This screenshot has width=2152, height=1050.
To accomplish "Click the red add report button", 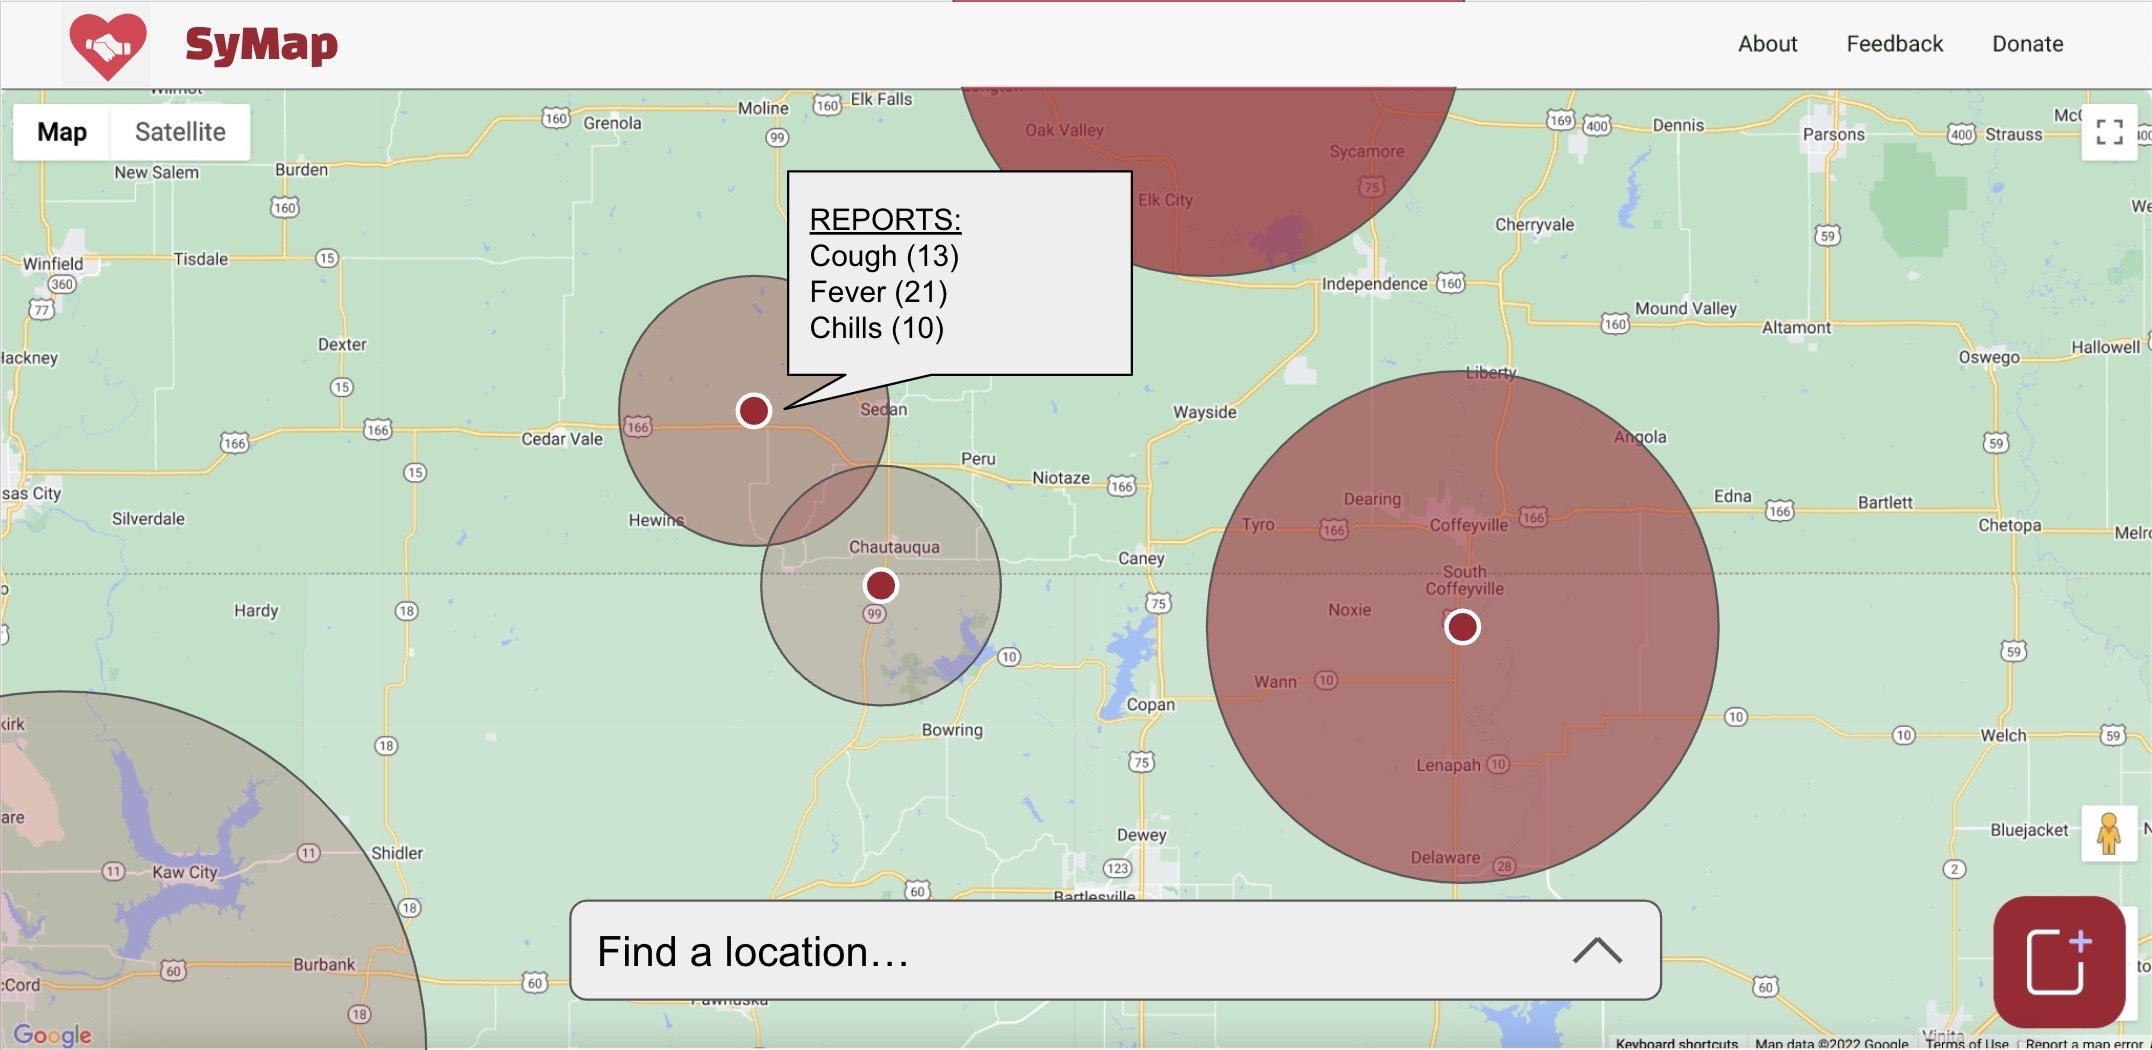I will [x=2059, y=962].
